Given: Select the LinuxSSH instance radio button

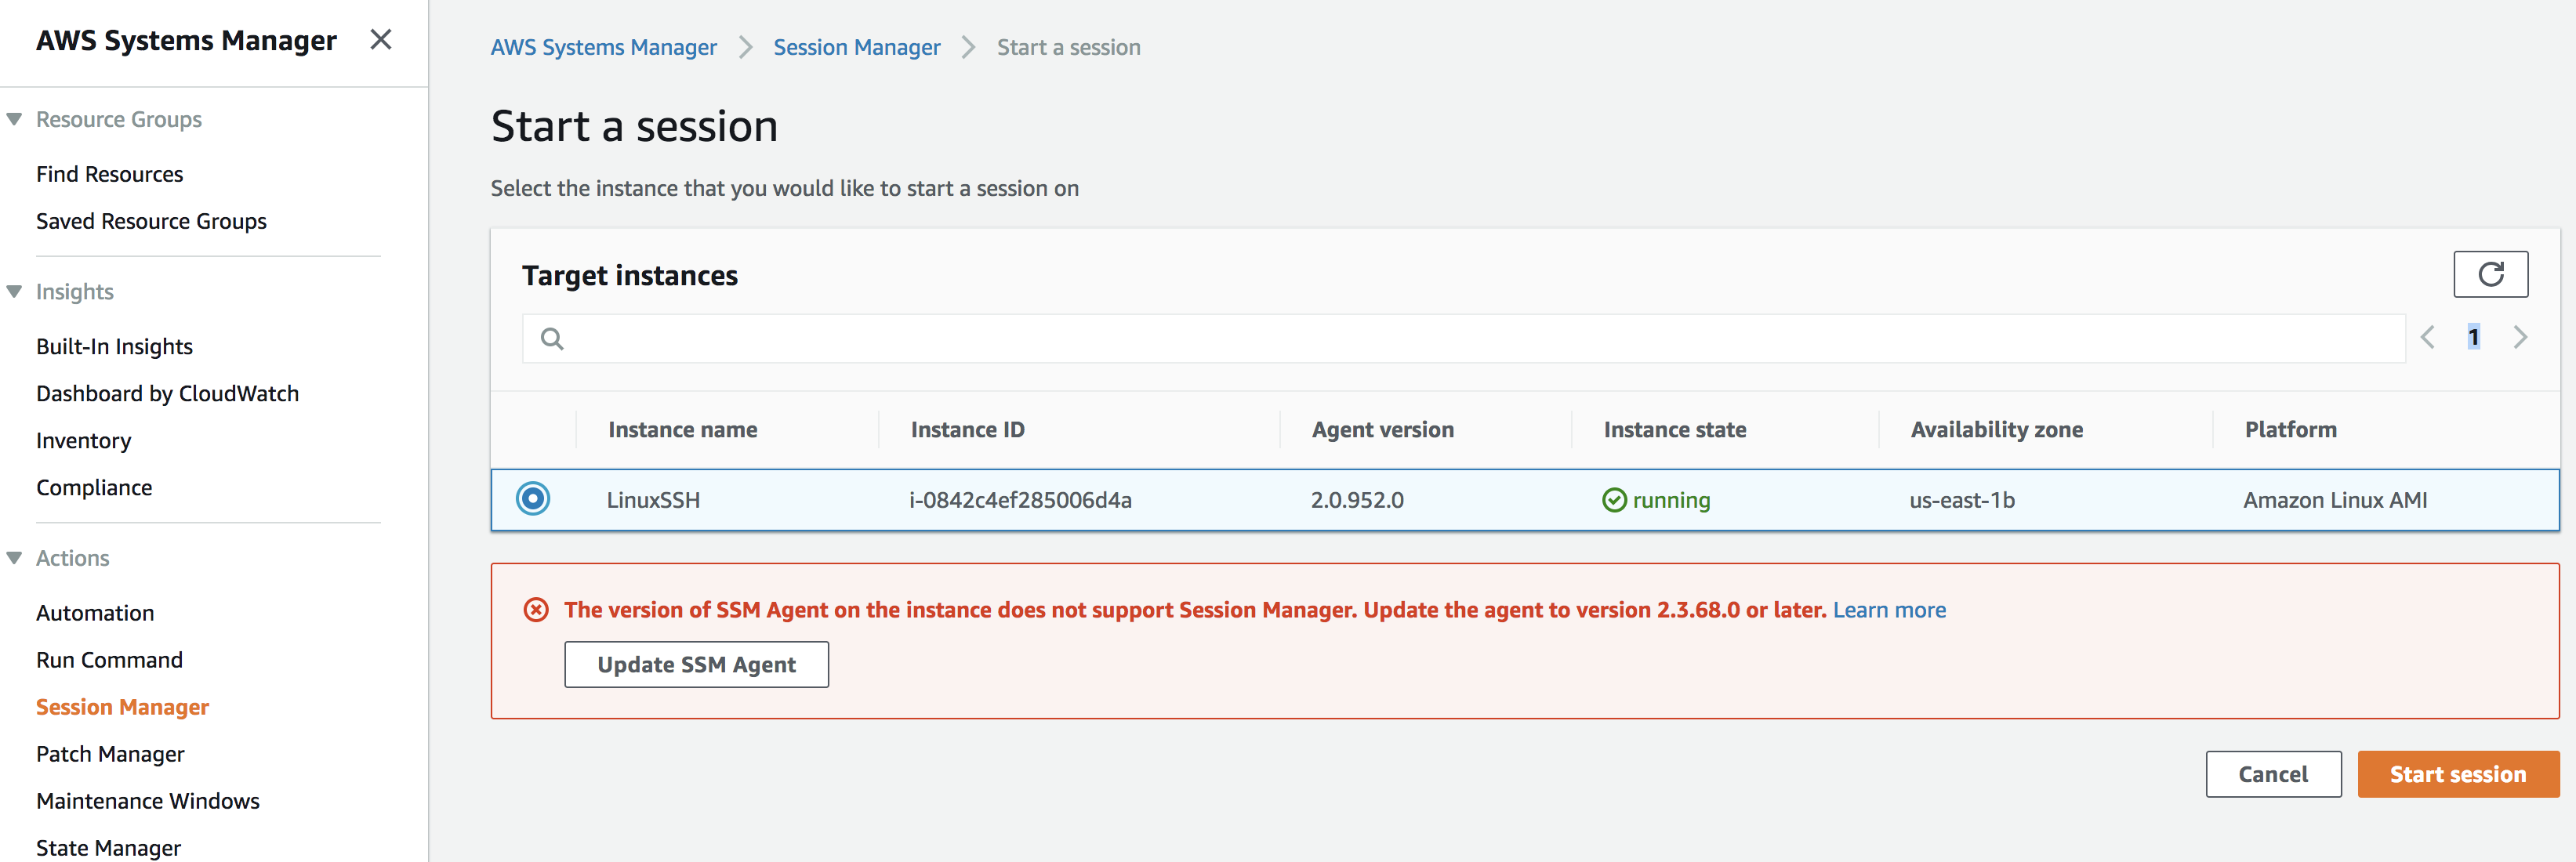Looking at the screenshot, I should click(x=533, y=499).
